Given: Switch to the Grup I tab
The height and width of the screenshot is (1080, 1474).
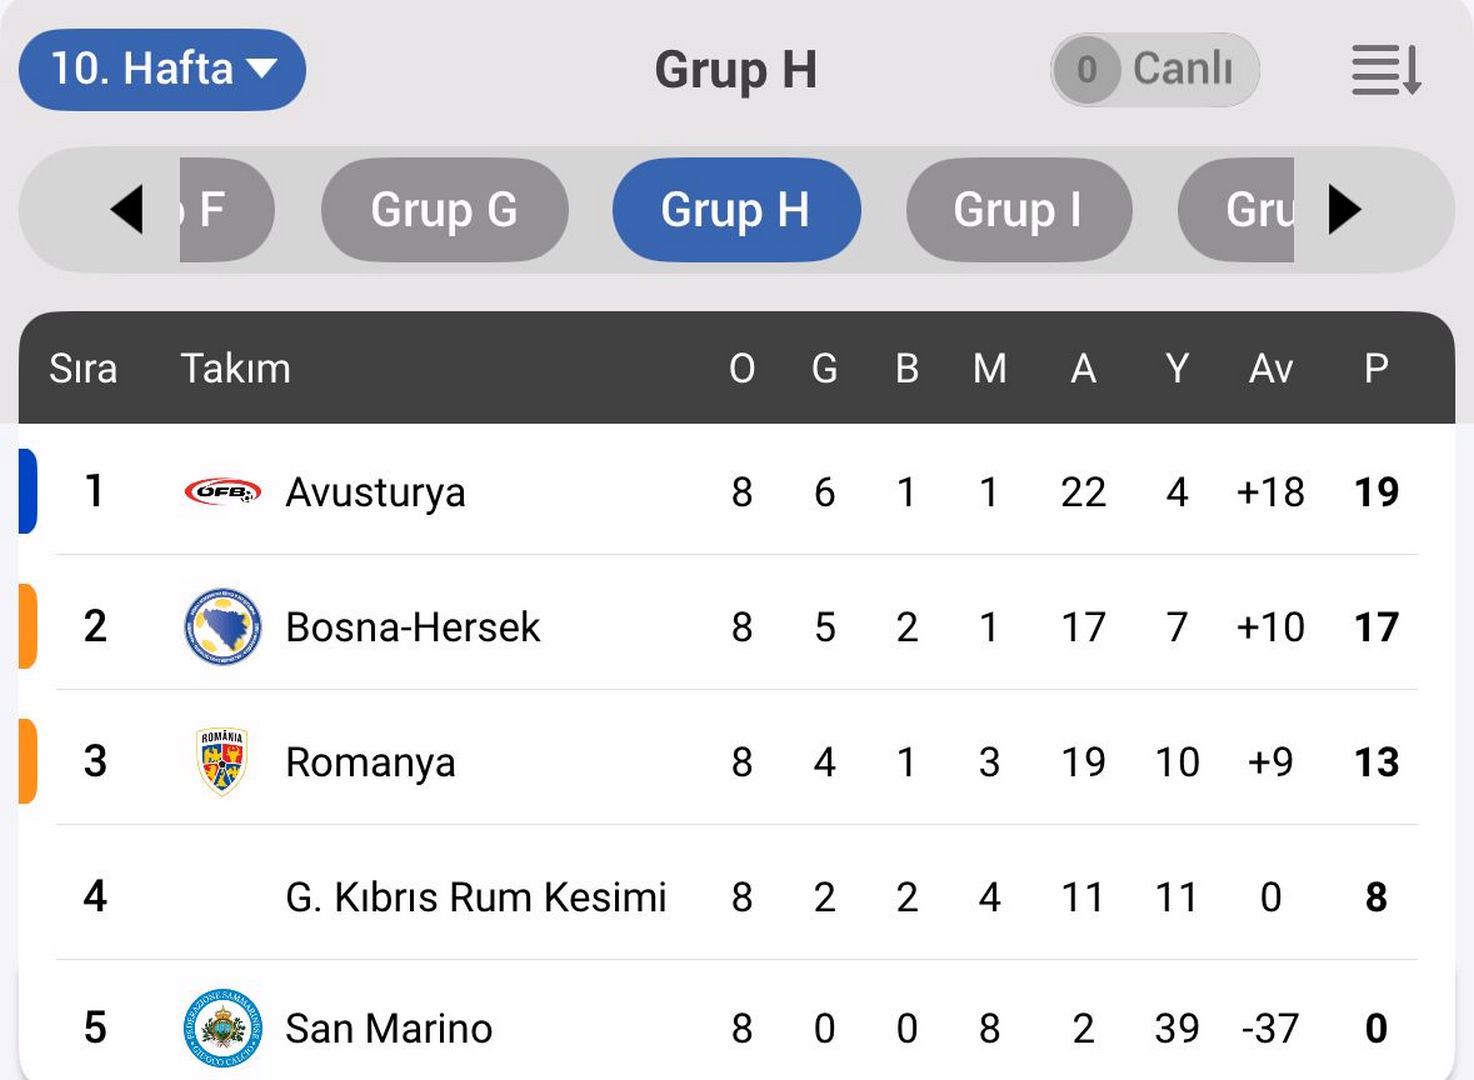Looking at the screenshot, I should 1018,210.
